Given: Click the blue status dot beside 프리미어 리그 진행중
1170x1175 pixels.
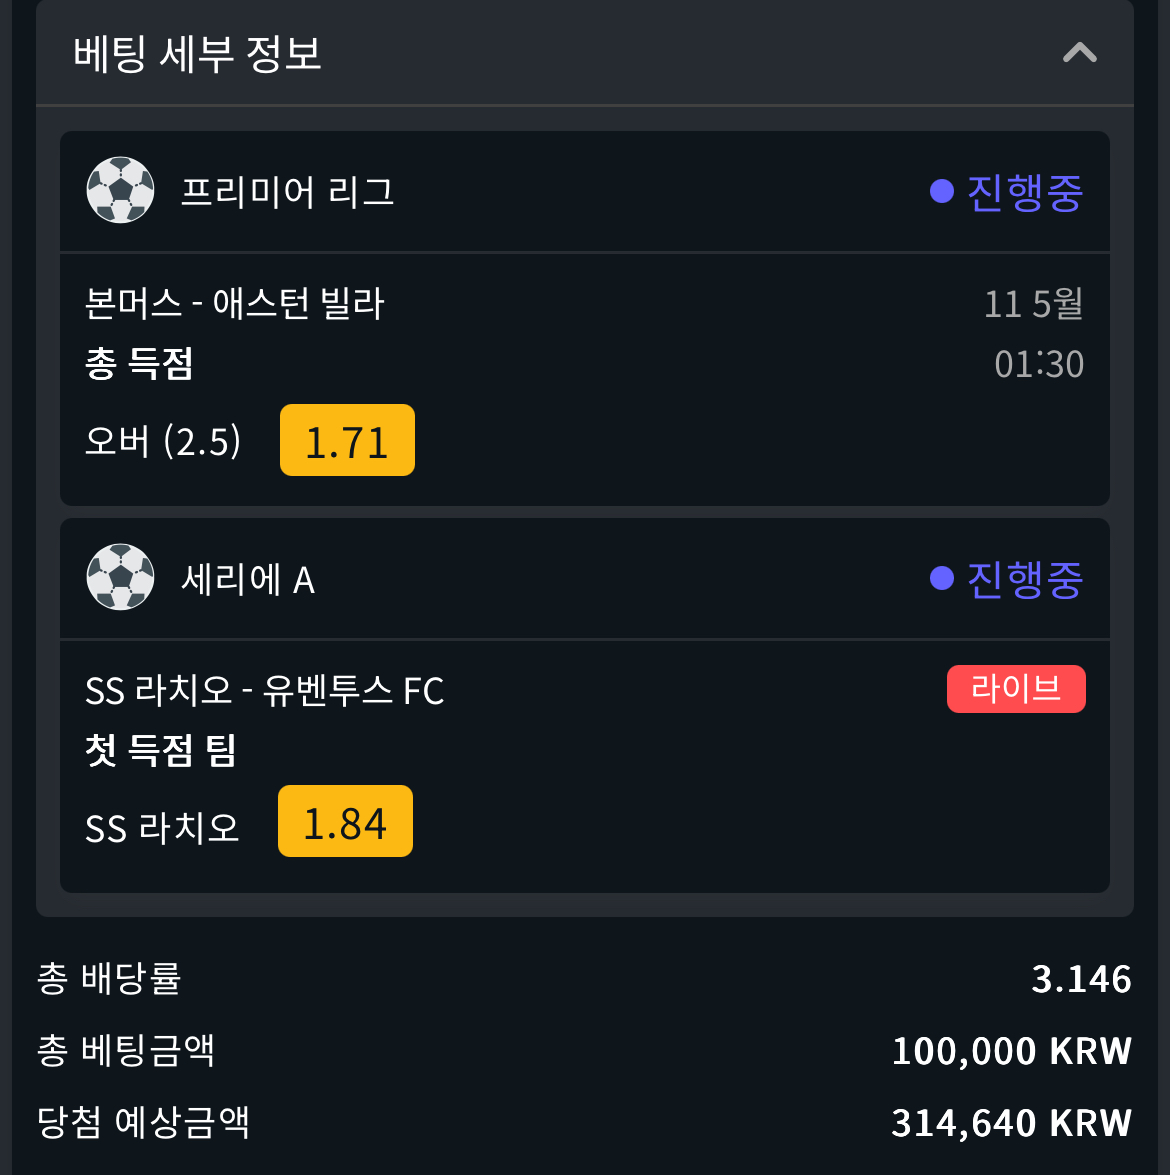Looking at the screenshot, I should point(941,191).
